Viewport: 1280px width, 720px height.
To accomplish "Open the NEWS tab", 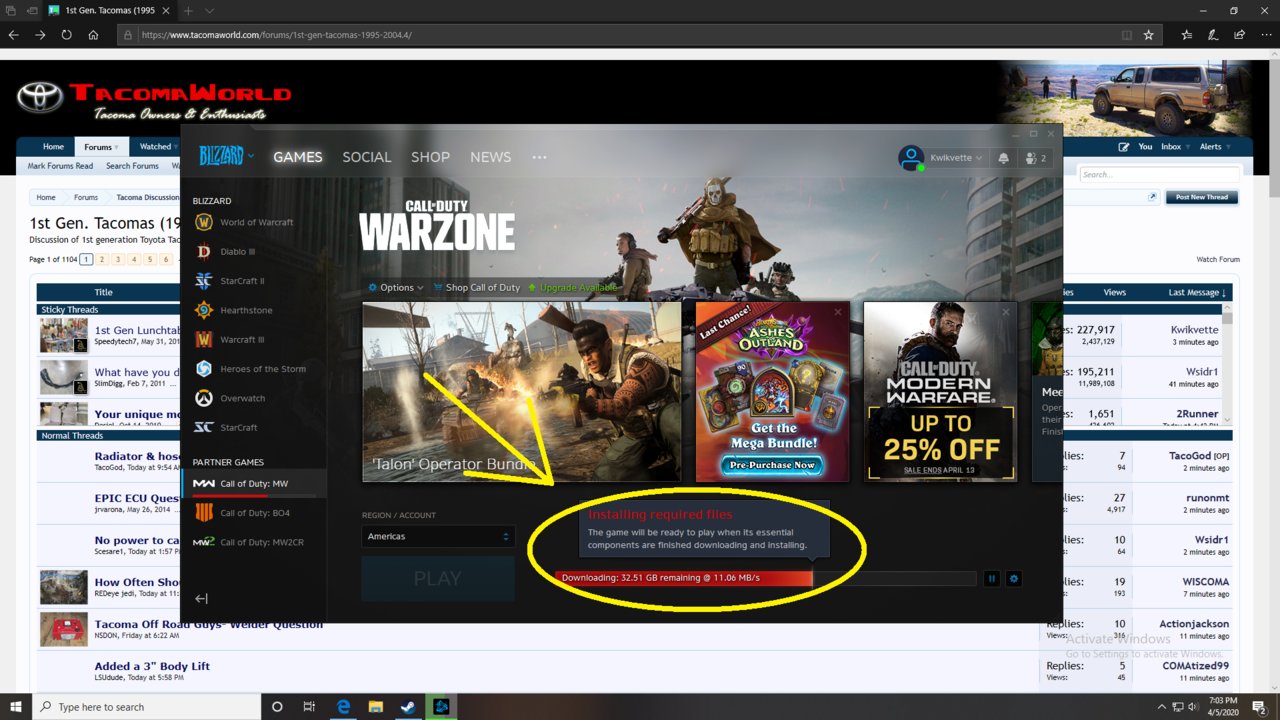I will tap(490, 157).
